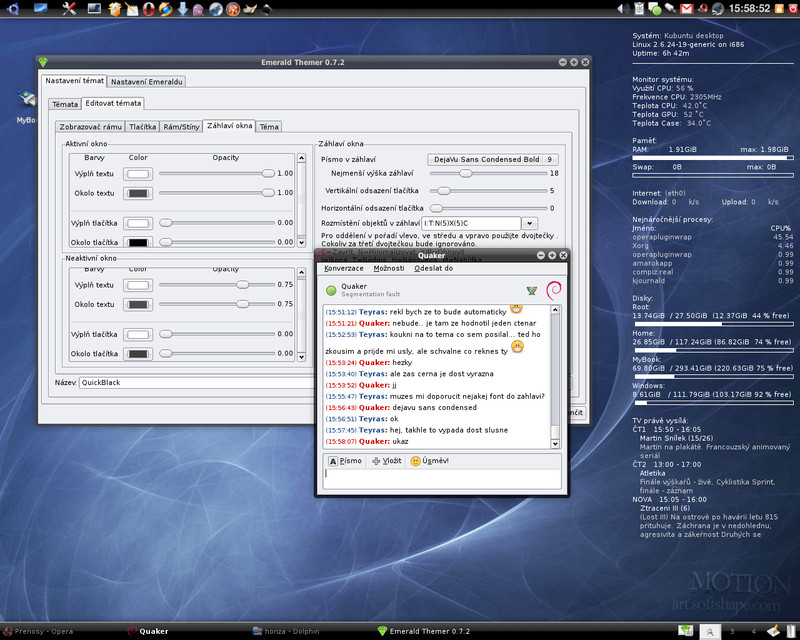Click the Rozmístění objektů v záhlaví text field
Image resolution: width=800 pixels, height=640 pixels.
pyautogui.click(x=471, y=224)
